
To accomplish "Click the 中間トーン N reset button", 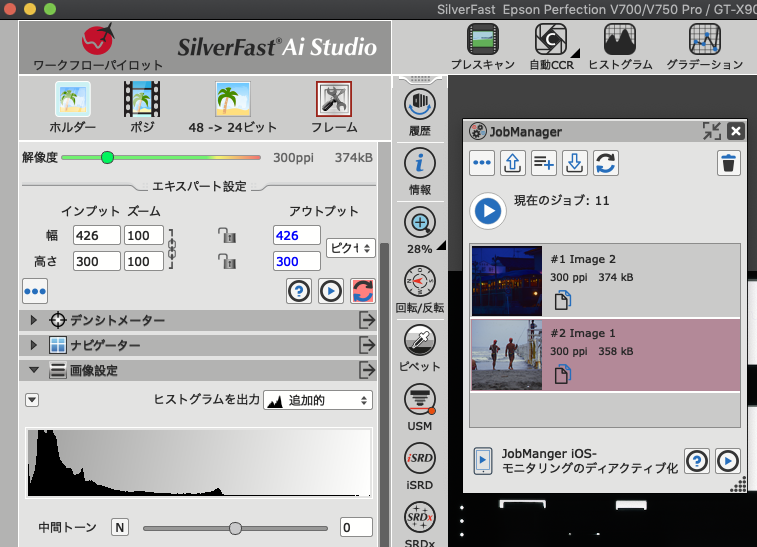I will (120, 527).
